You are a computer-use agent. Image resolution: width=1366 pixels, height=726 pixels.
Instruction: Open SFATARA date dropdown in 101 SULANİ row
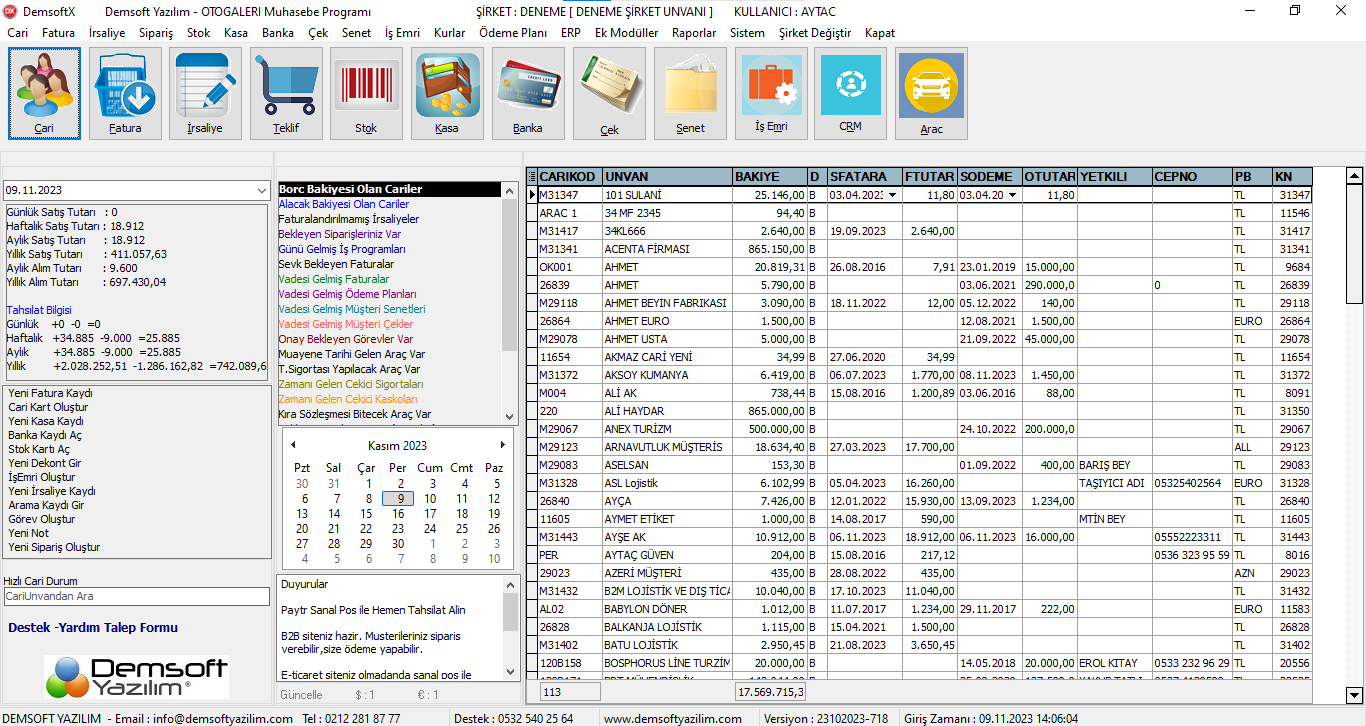892,195
